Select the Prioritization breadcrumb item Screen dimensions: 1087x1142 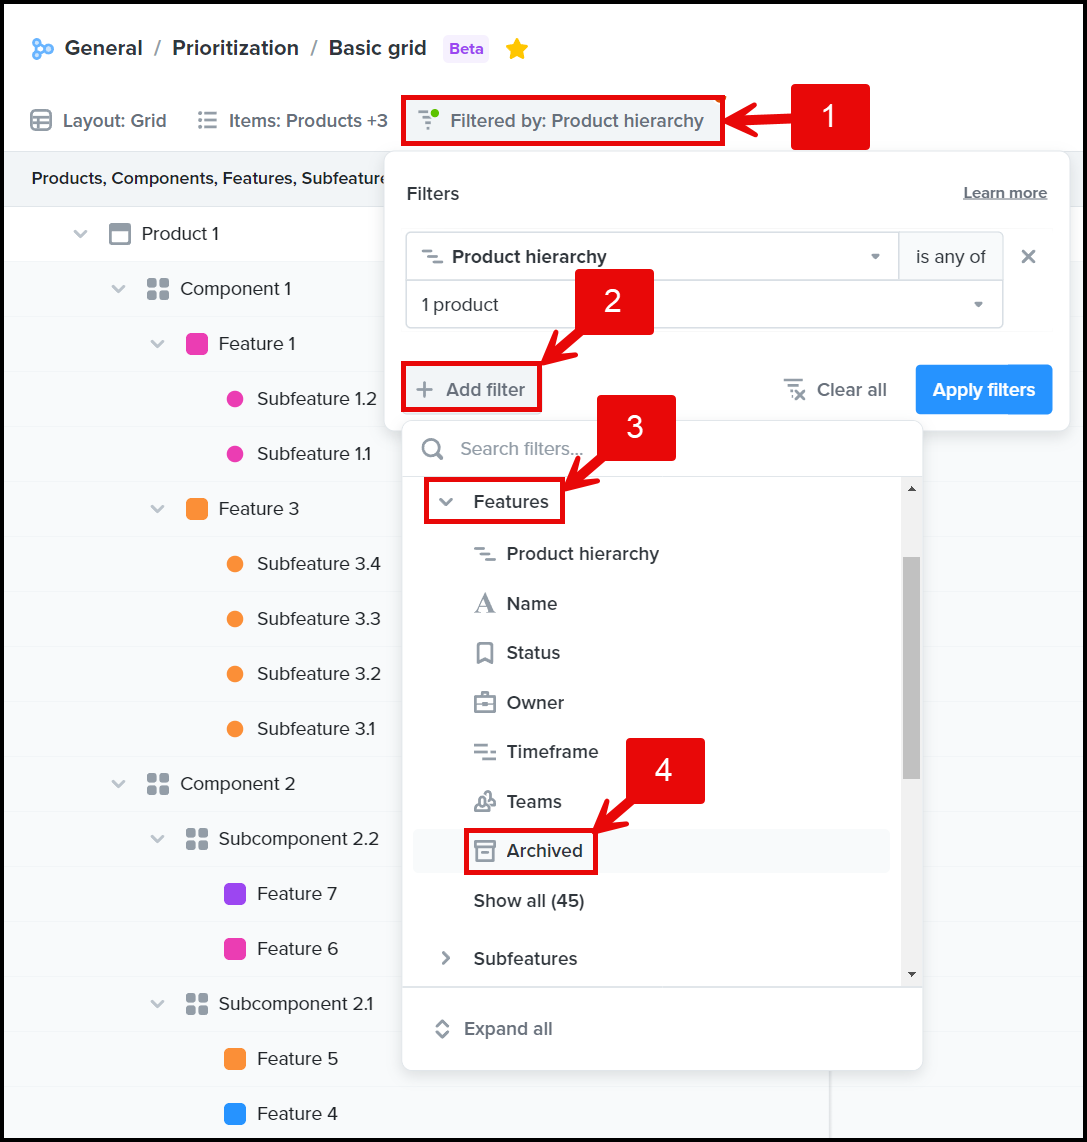point(235,47)
